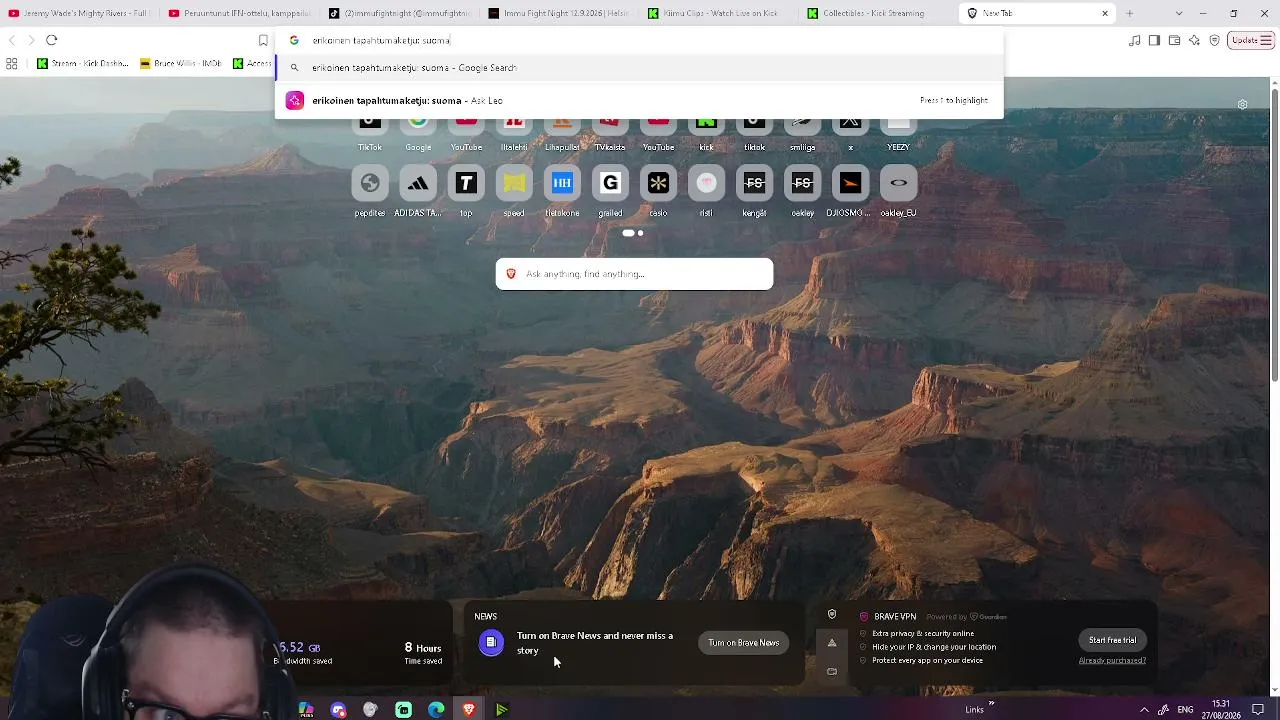Open the Bruce Willis IMDb bookmark

(181, 63)
